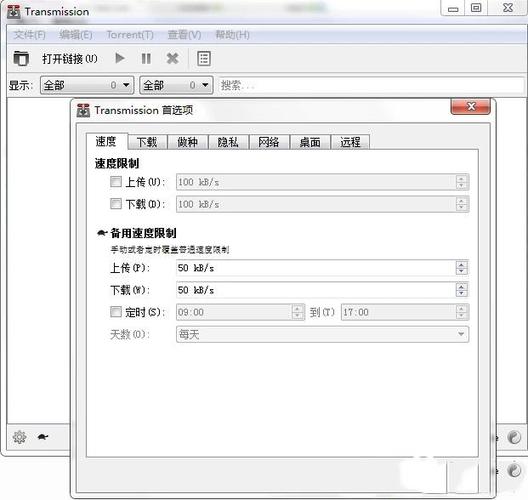The height and width of the screenshot is (500, 528).
Task: Expand first 全部 filter dropdown
Action: pyautogui.click(x=87, y=85)
